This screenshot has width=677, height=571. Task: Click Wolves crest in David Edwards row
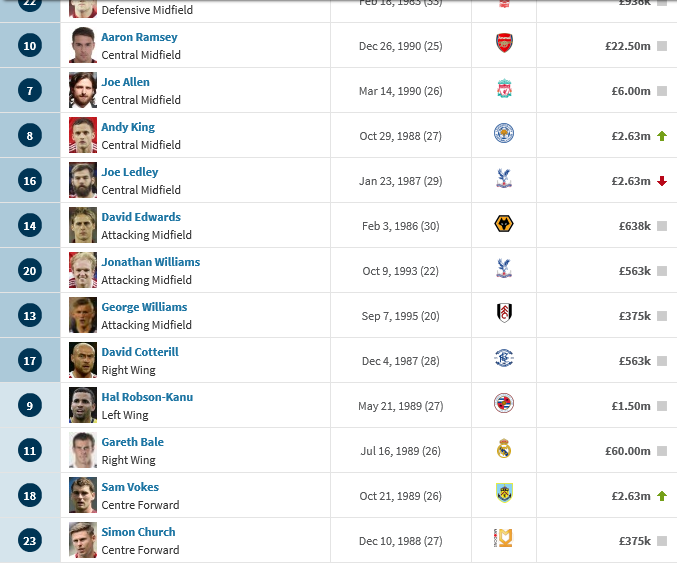click(x=504, y=224)
